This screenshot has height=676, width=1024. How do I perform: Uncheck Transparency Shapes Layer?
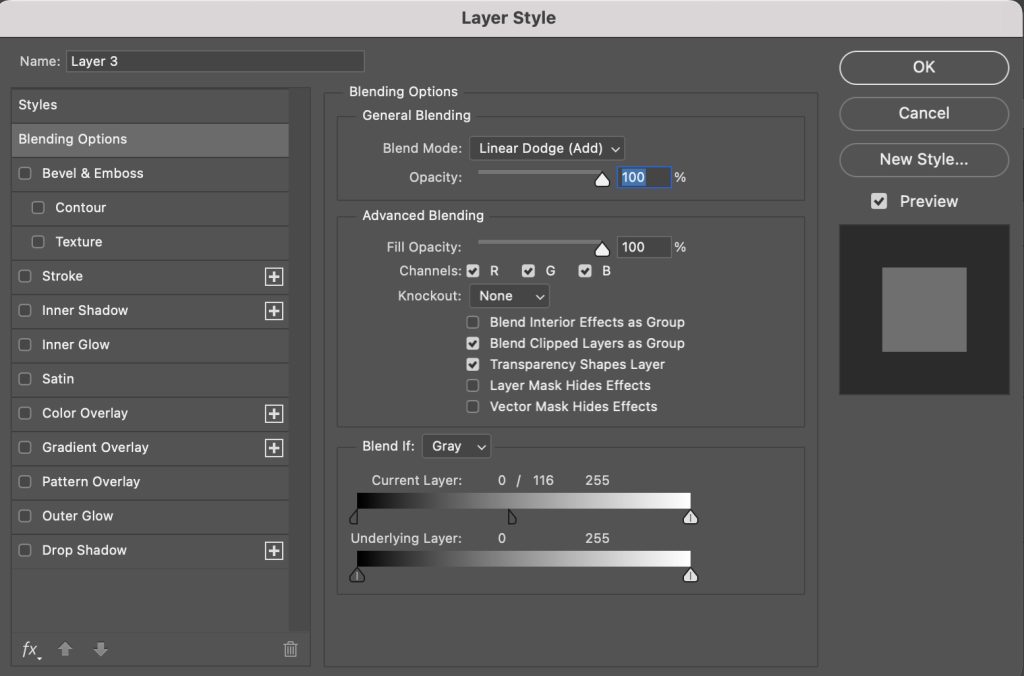(473, 365)
